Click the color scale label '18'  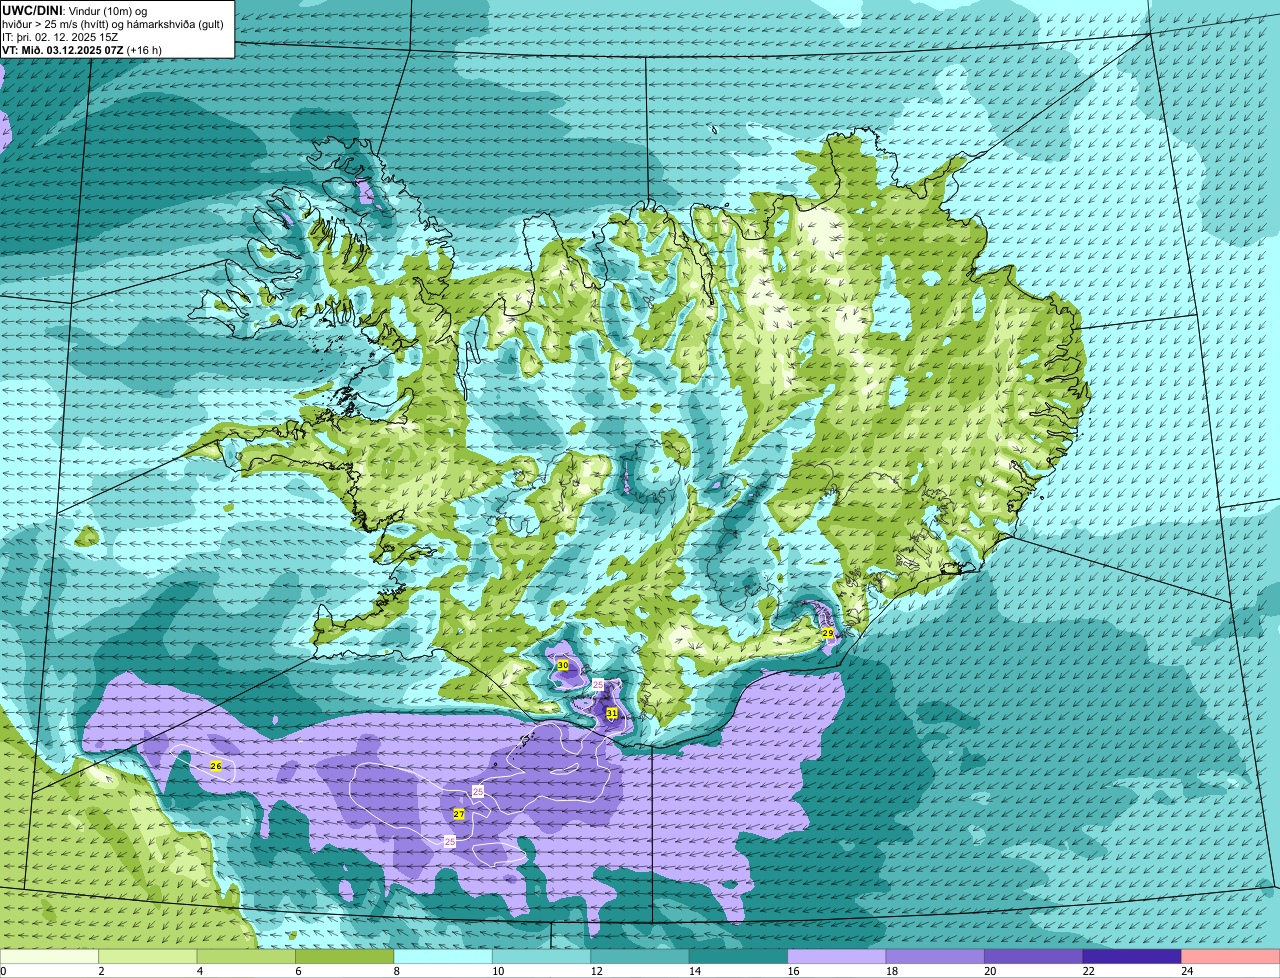[x=890, y=971]
